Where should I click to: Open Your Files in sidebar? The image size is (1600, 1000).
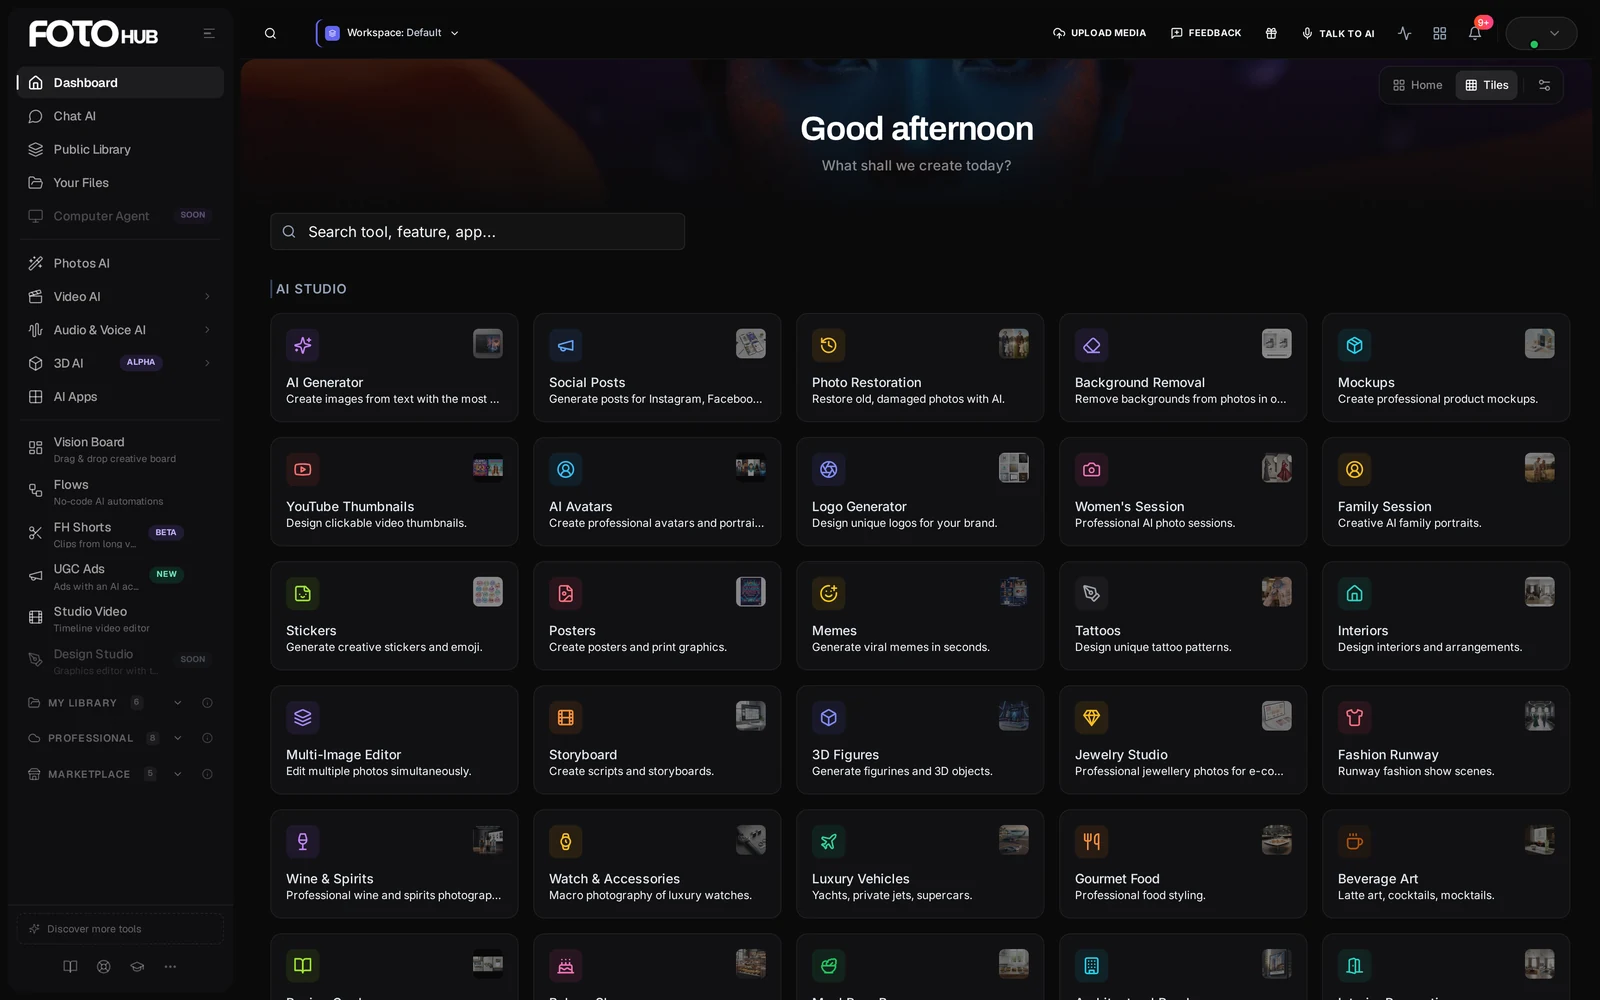[120, 183]
